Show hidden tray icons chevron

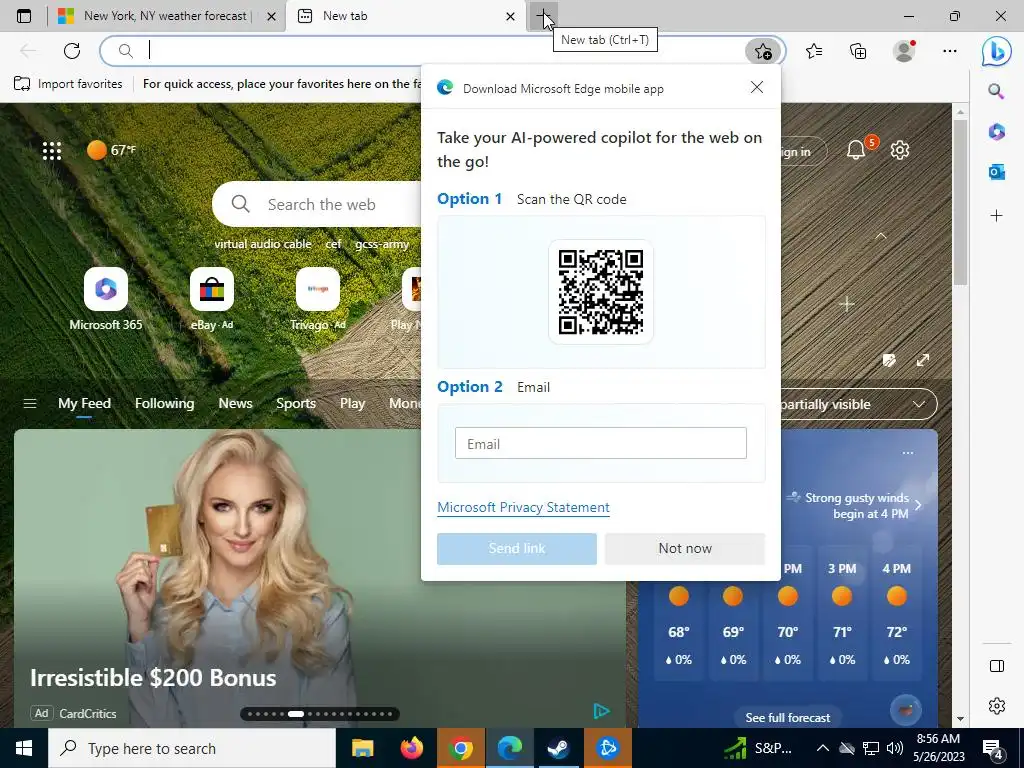tap(823, 748)
